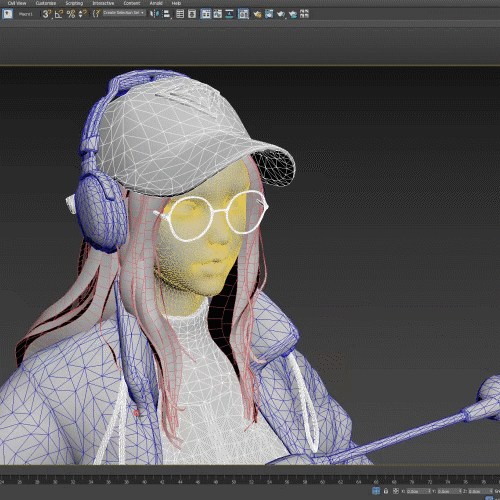Viewport: 500px width, 500px height.
Task: Toggle the 3D Snaps tool
Action: [x=47, y=14]
